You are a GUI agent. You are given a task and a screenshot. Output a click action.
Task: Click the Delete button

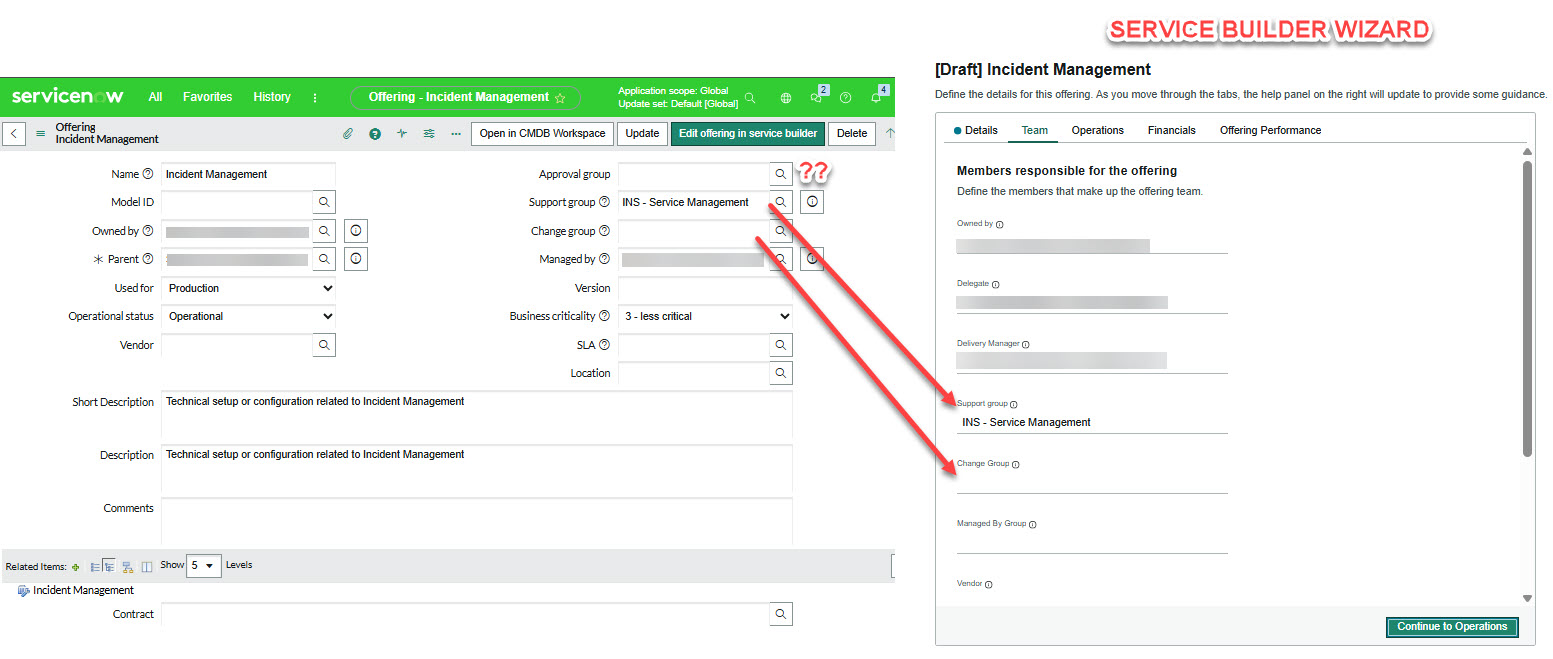click(852, 133)
